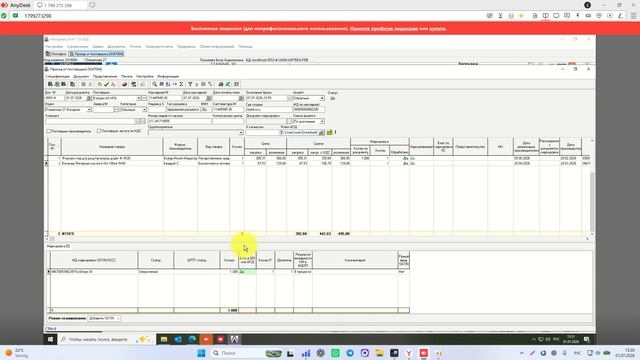Click the Windows Start button on host taskbar
Screen dimensions: 640x360
pyautogui.click(x=201, y=353)
